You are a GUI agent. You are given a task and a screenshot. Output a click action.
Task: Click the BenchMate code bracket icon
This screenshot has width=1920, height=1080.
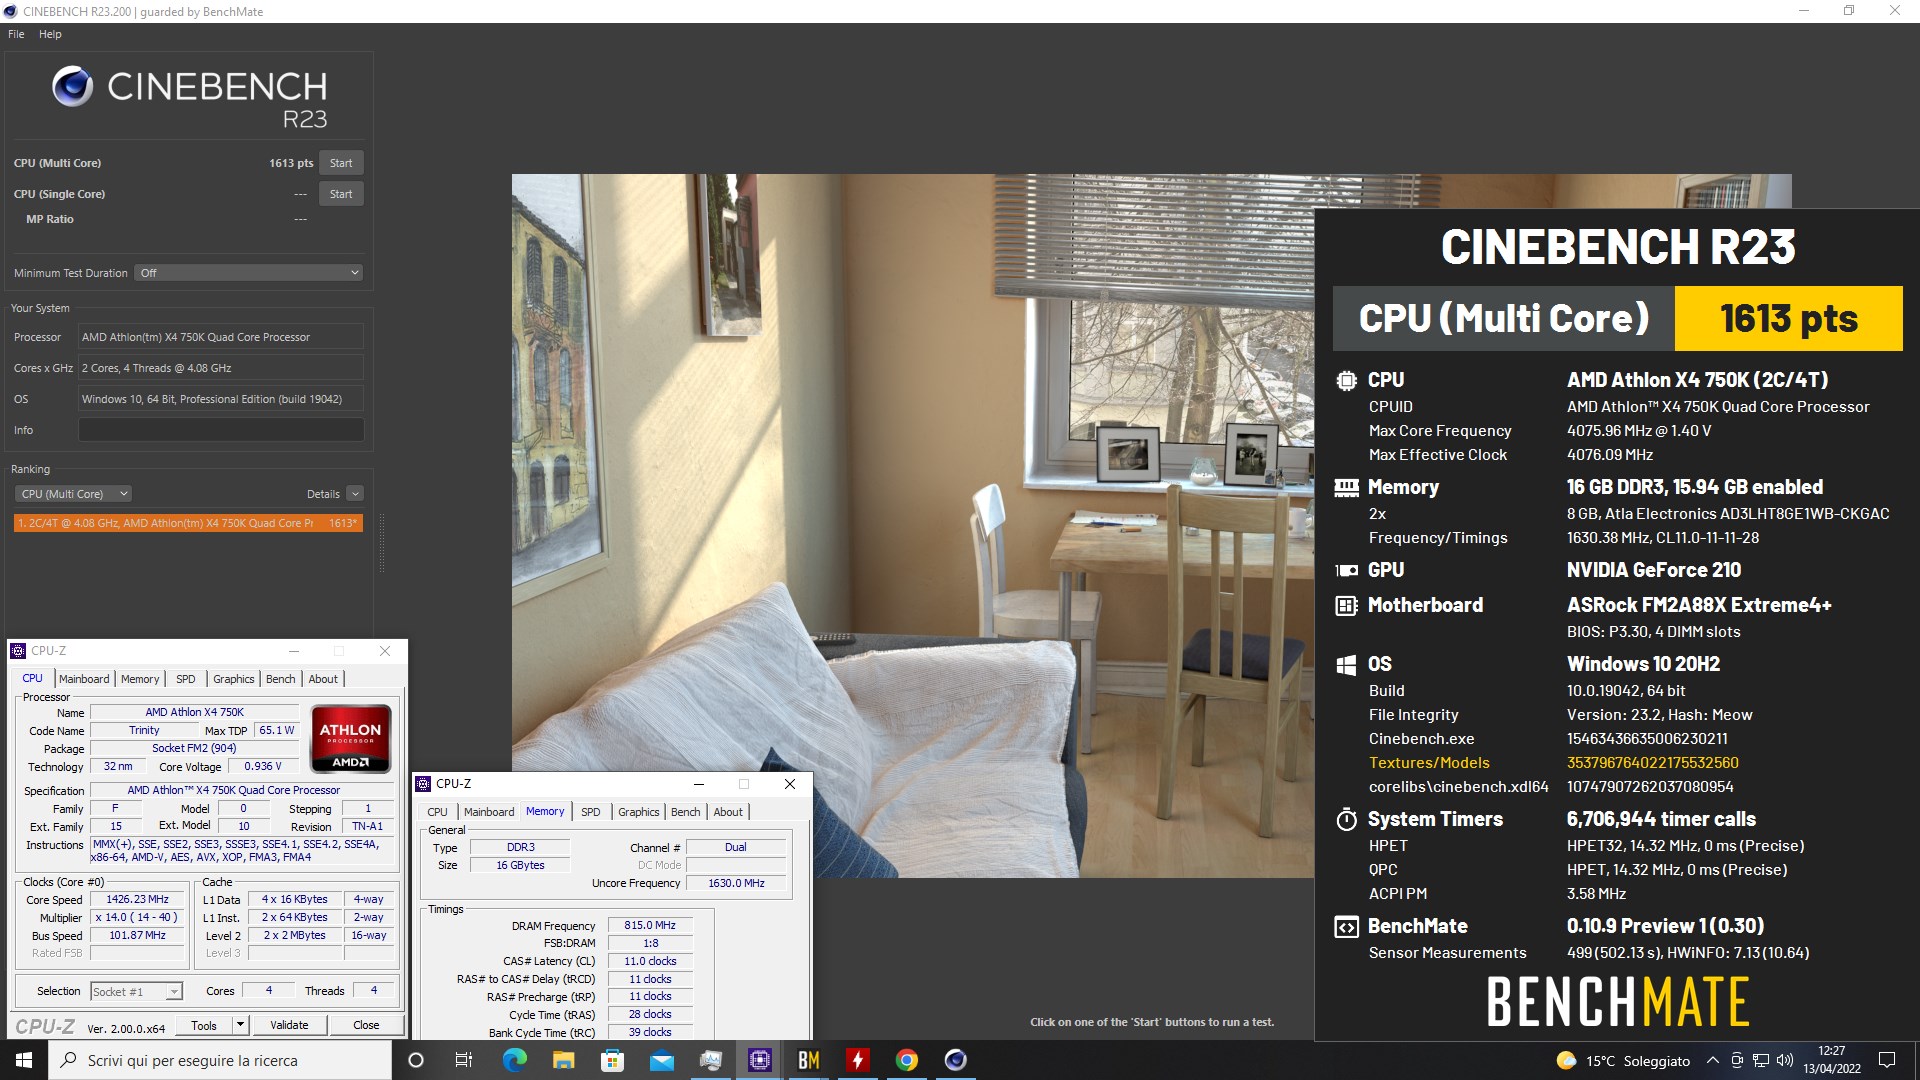pyautogui.click(x=1346, y=927)
